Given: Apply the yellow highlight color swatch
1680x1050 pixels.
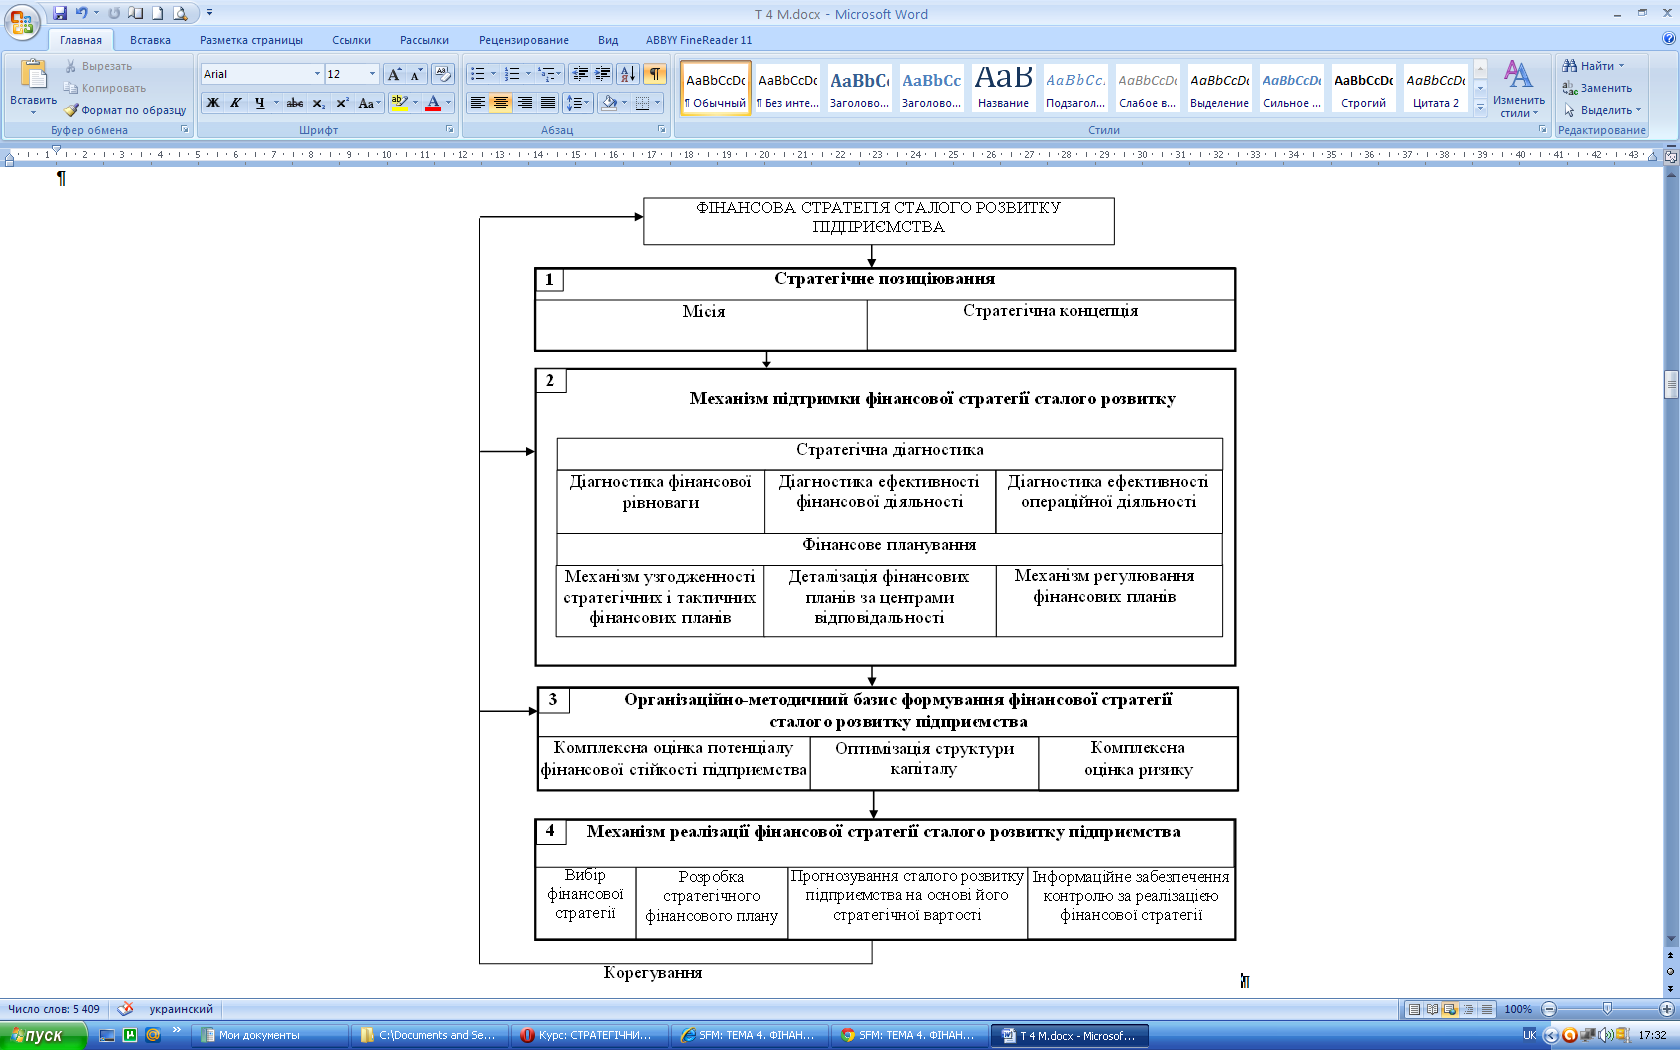Looking at the screenshot, I should (399, 103).
